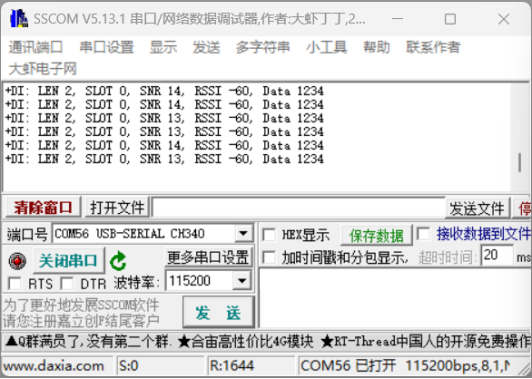Open the 帮助 menu
This screenshot has width=532, height=379.
click(x=376, y=47)
